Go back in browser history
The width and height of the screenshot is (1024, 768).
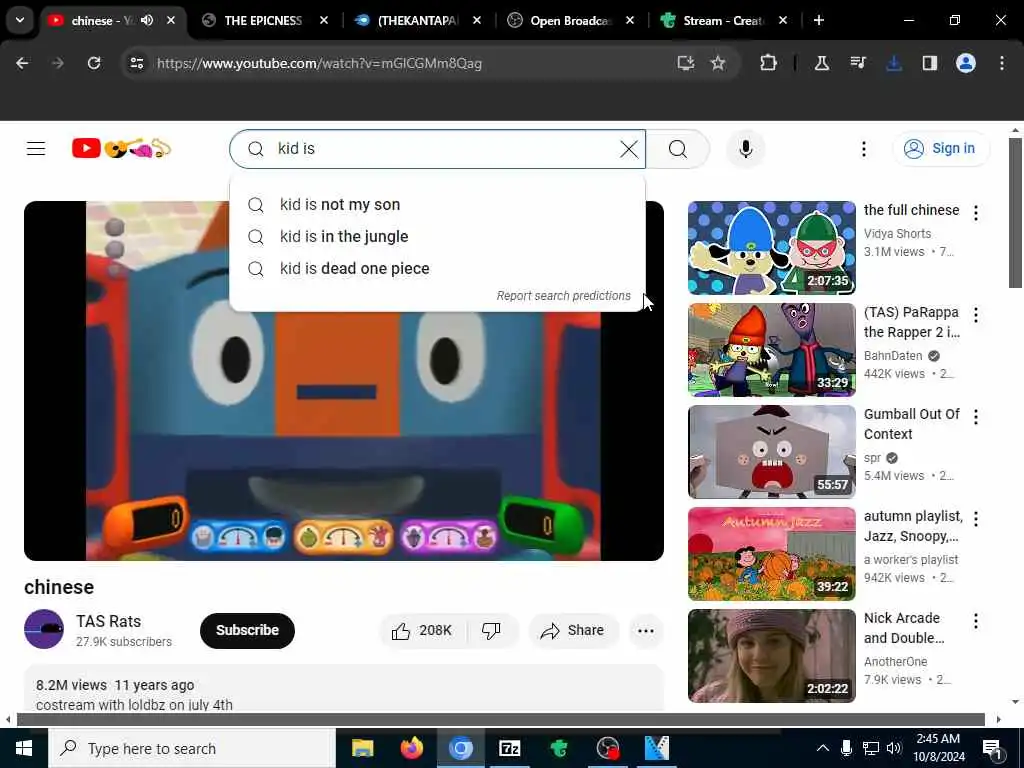22,63
